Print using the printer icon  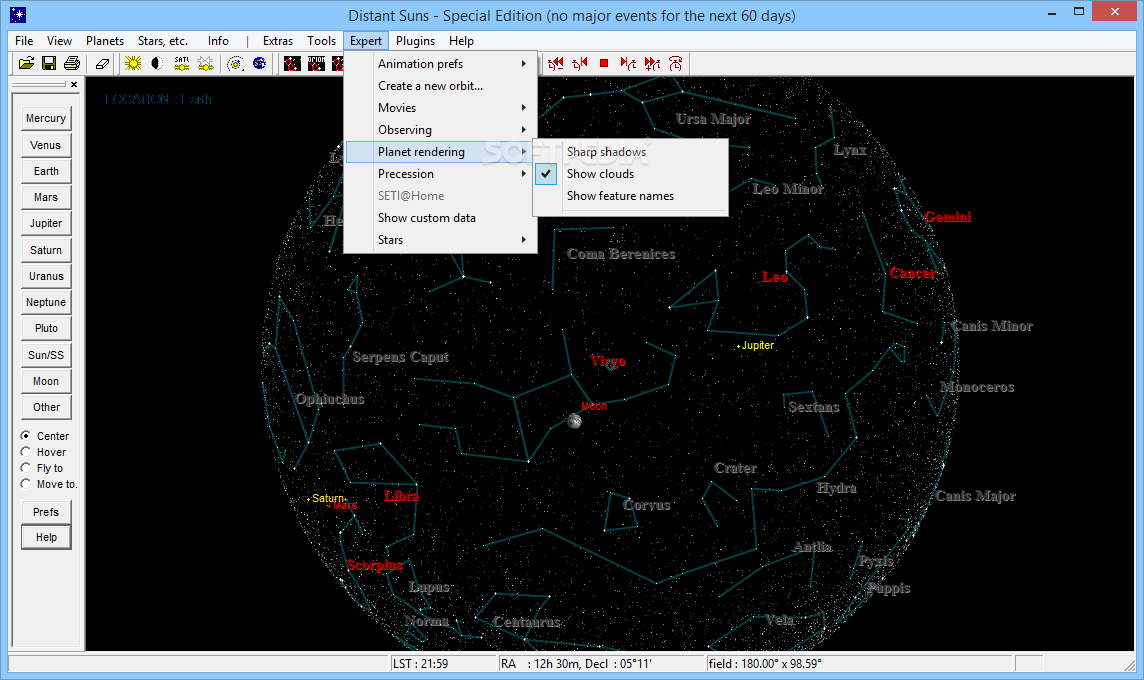pos(72,63)
